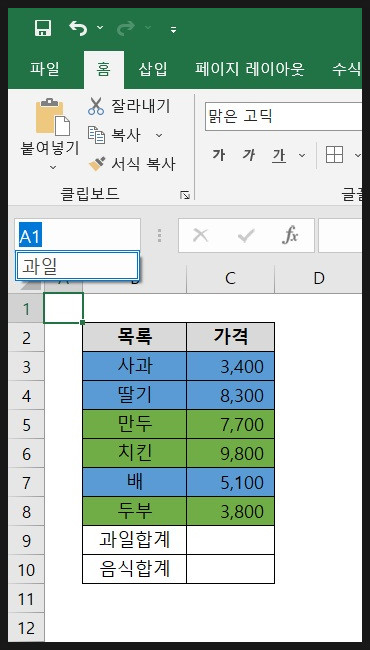Click the 과일 name suggestion box
The height and width of the screenshot is (650, 370).
tap(77, 265)
